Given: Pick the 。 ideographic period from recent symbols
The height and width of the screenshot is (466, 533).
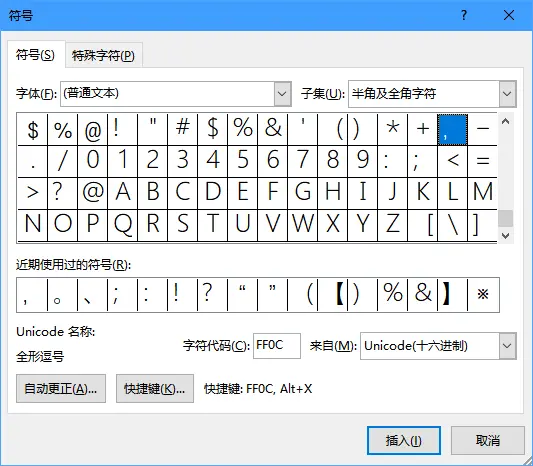Looking at the screenshot, I should [63, 295].
